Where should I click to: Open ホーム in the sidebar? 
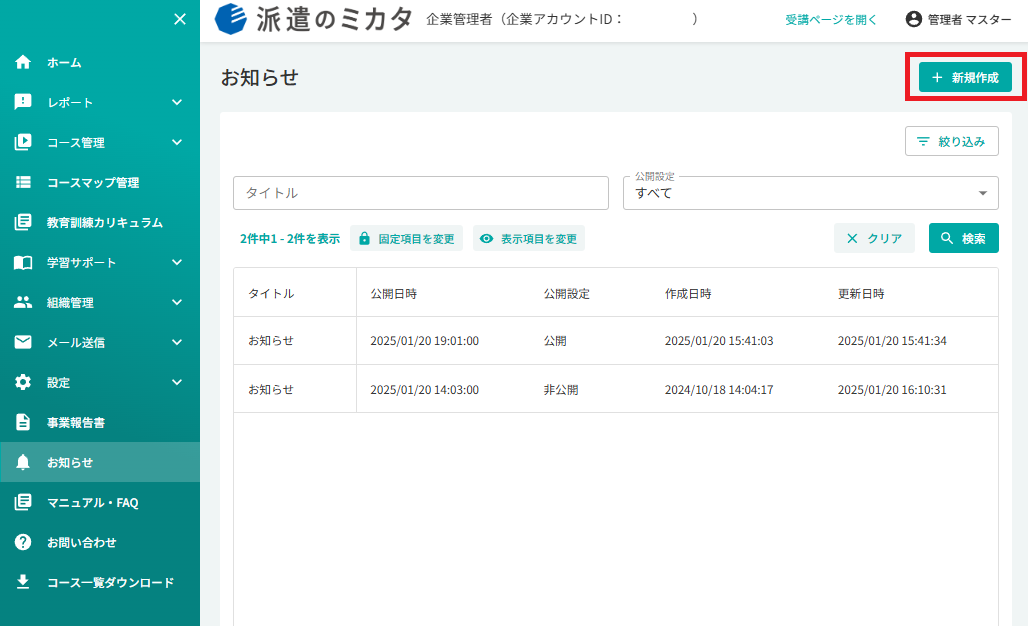[x=100, y=62]
